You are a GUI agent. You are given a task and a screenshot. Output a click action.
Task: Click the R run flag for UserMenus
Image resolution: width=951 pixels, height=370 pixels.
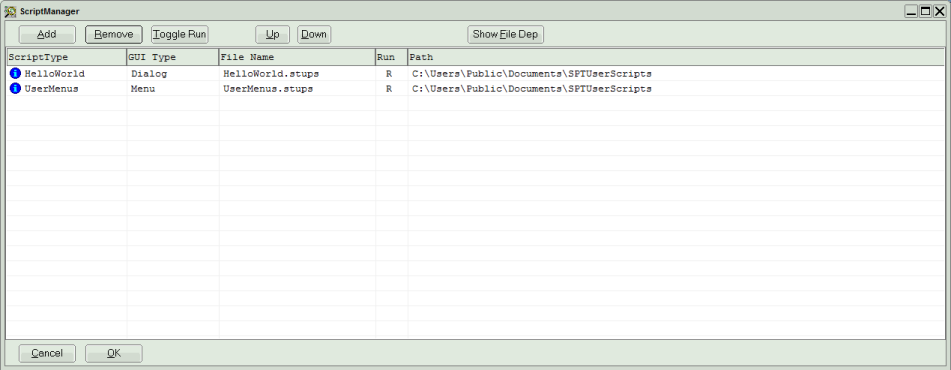[x=389, y=89]
